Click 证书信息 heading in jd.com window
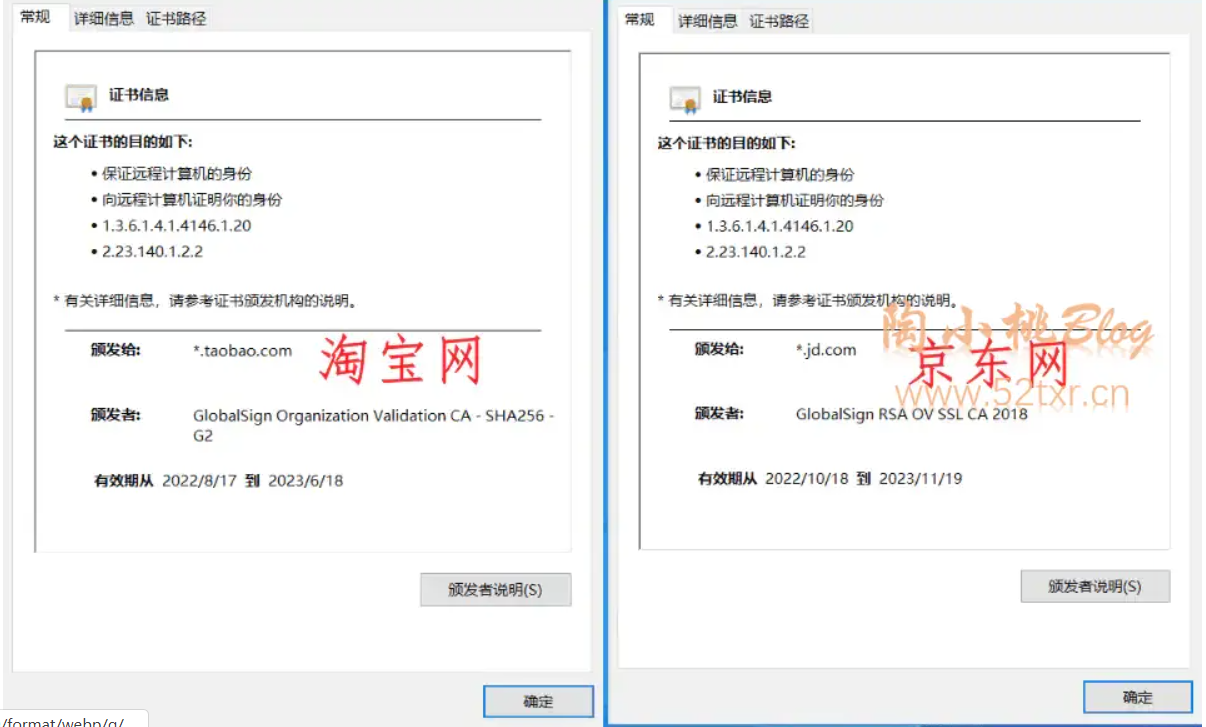 (x=742, y=97)
